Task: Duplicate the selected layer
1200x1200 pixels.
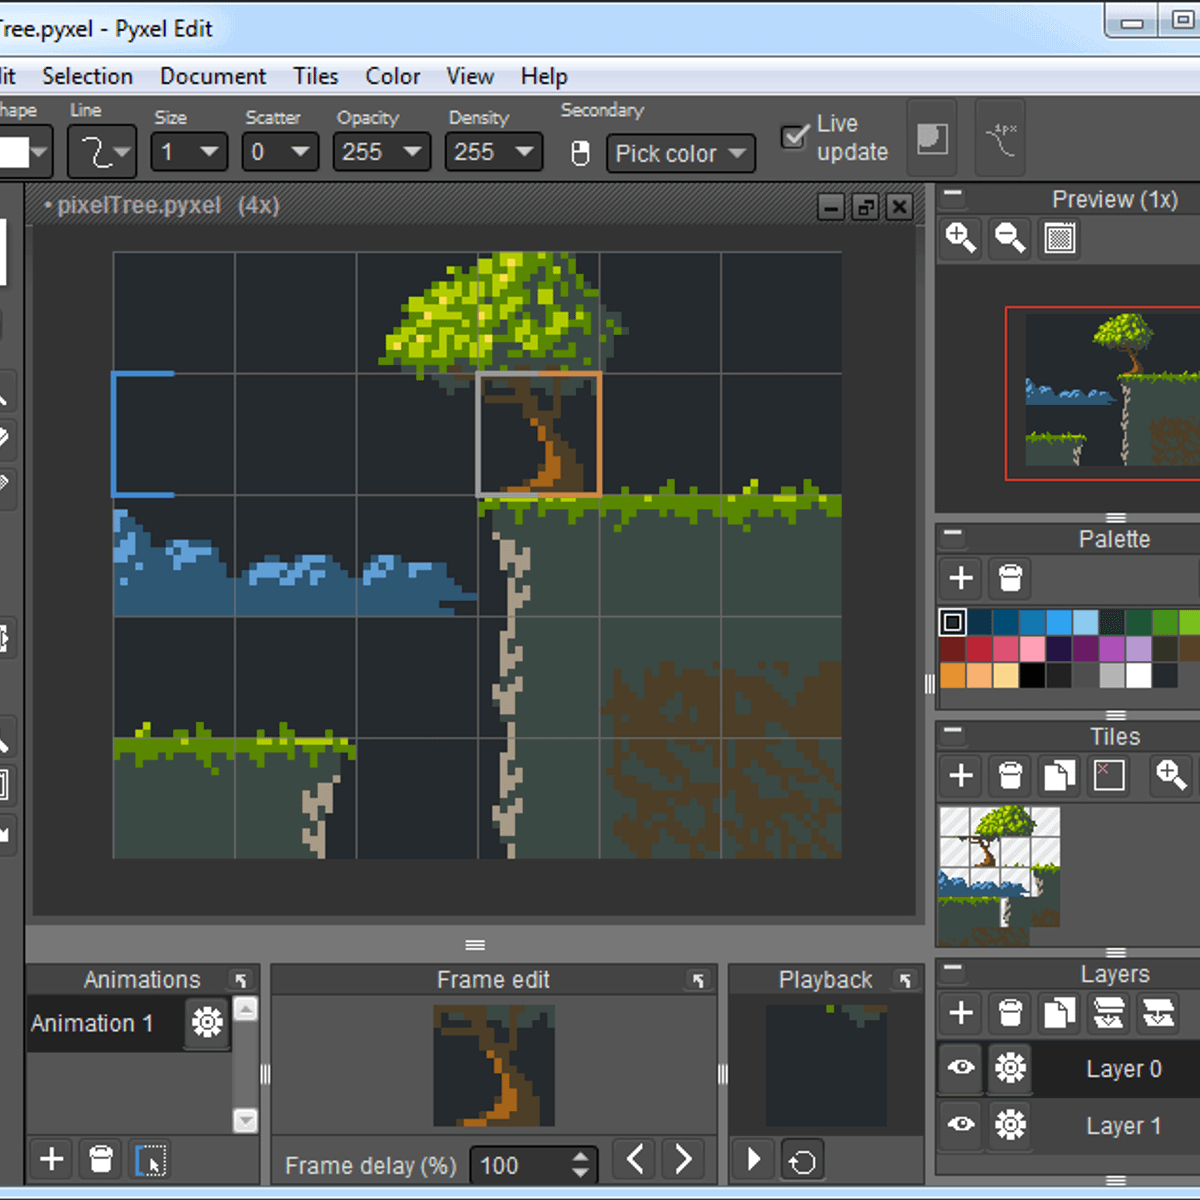Action: 1059,1013
